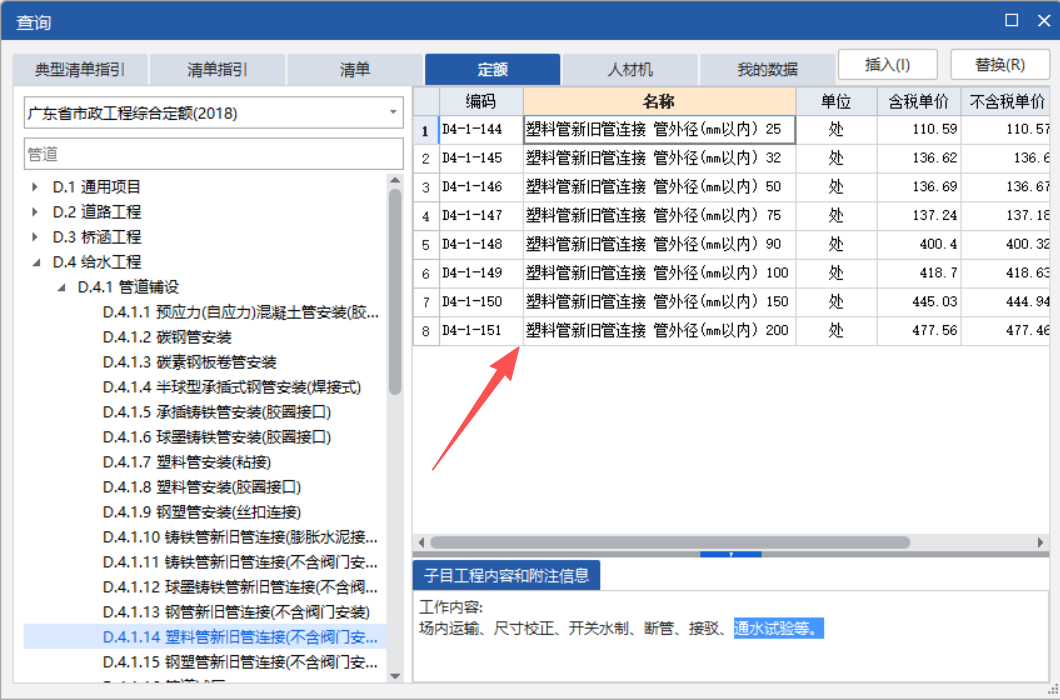Select D.4.1.4 半球型承插式钢管安装 item
Viewport: 1060px width, 700px height.
[232, 387]
